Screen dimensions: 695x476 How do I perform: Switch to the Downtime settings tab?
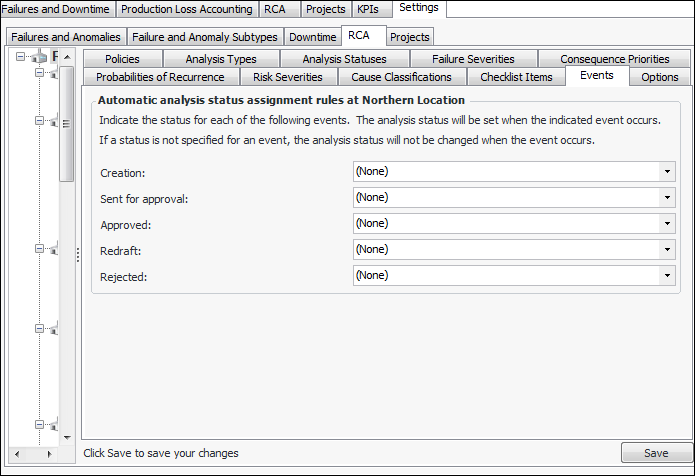[x=312, y=37]
